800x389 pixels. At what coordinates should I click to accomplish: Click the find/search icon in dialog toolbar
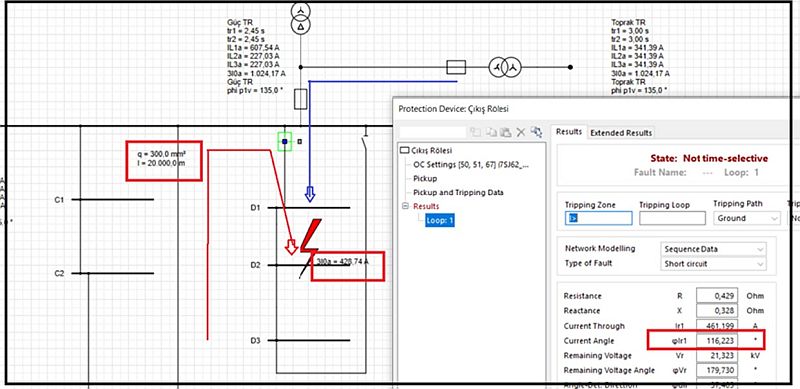click(536, 132)
